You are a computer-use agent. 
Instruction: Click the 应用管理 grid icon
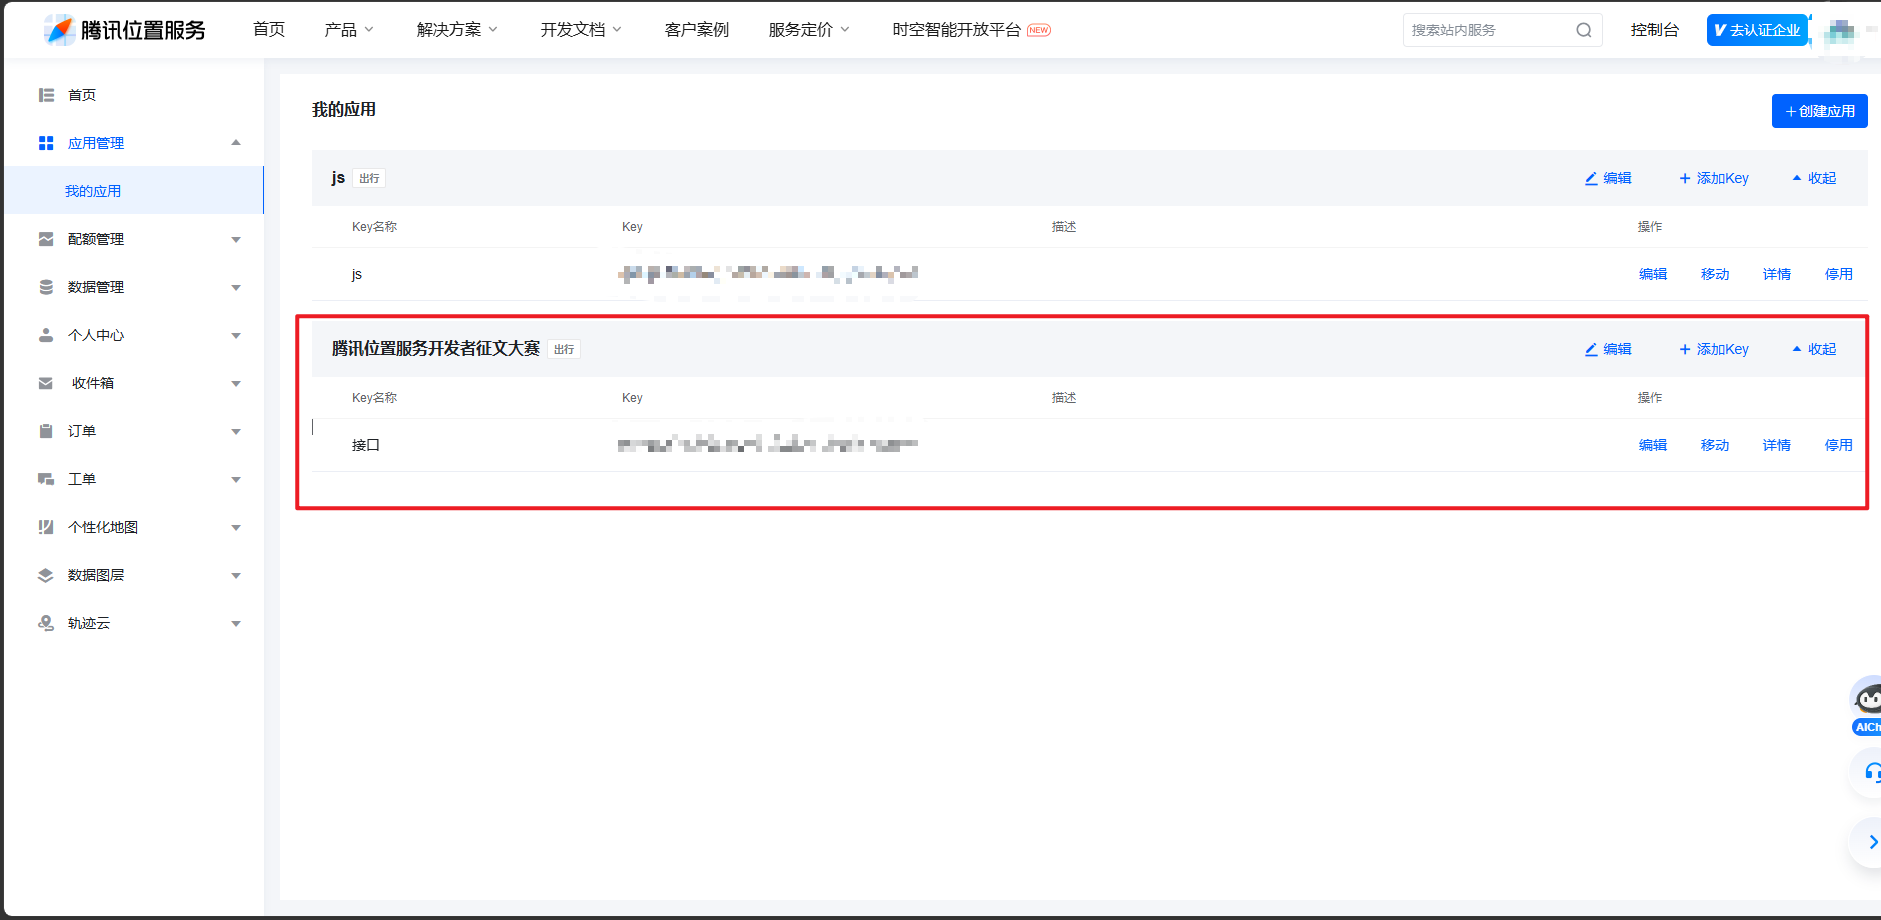46,143
